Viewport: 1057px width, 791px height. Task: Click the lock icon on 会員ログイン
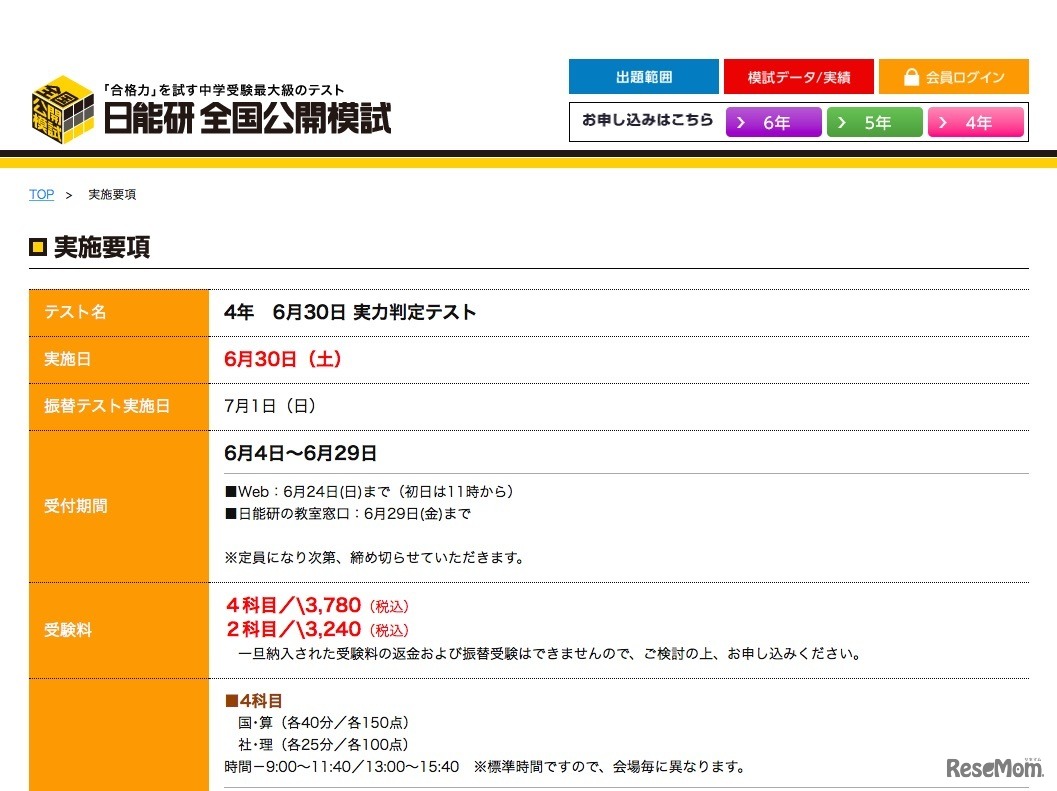point(911,76)
